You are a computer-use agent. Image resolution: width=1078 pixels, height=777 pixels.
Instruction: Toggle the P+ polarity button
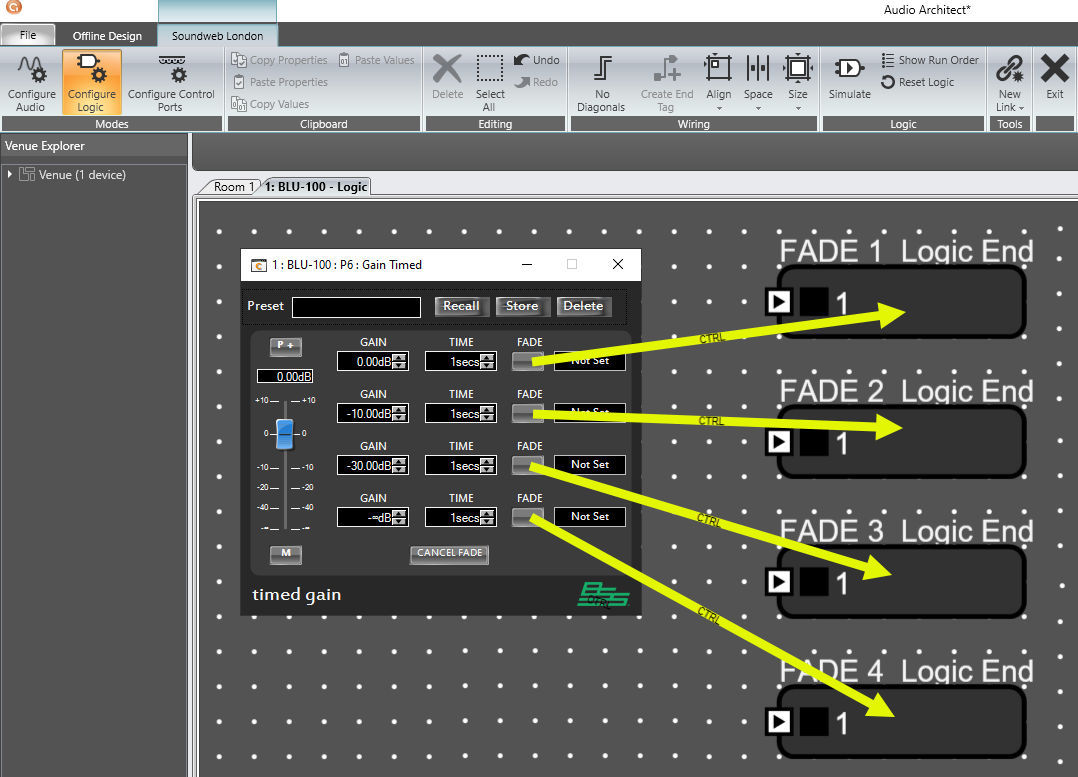[x=286, y=346]
